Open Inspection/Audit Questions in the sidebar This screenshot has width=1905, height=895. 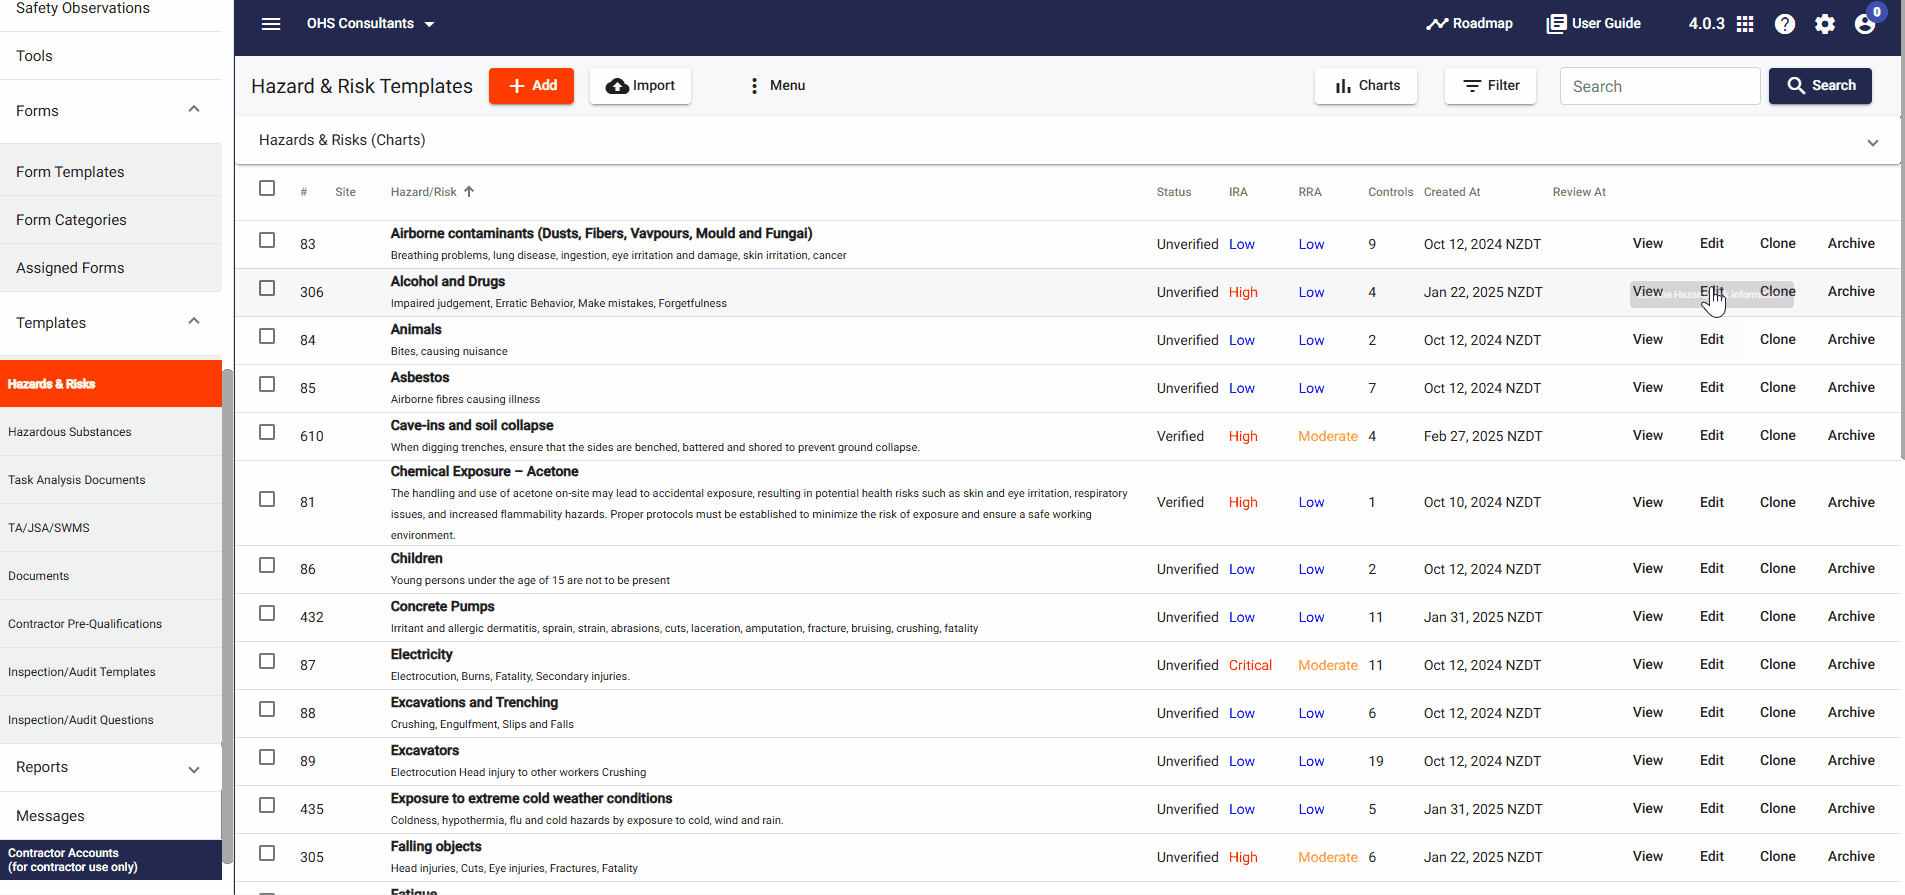click(x=111, y=720)
